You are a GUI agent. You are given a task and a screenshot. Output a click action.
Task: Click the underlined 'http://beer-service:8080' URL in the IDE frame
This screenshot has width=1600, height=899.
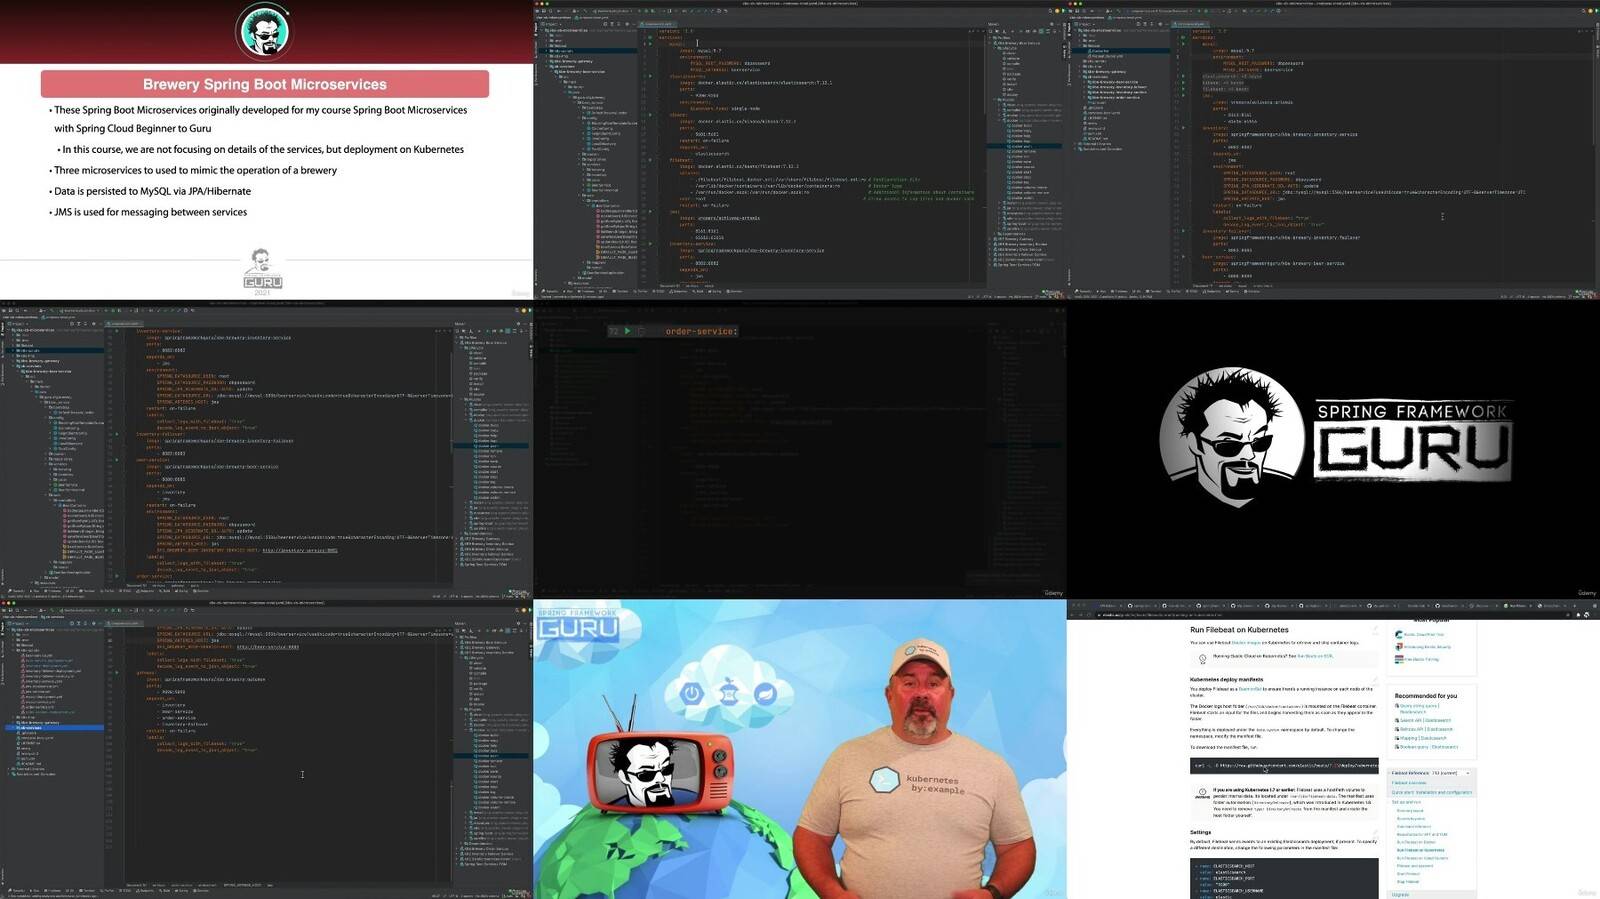tap(267, 647)
